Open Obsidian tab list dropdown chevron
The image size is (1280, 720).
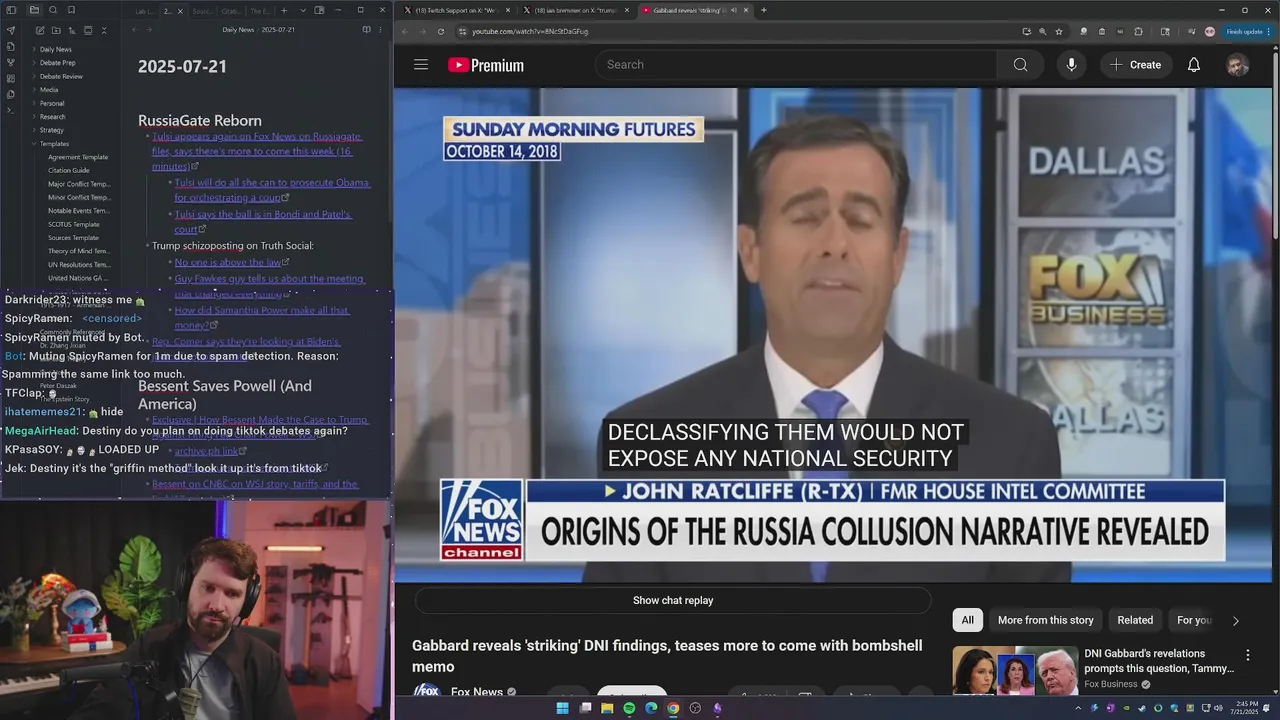click(301, 10)
